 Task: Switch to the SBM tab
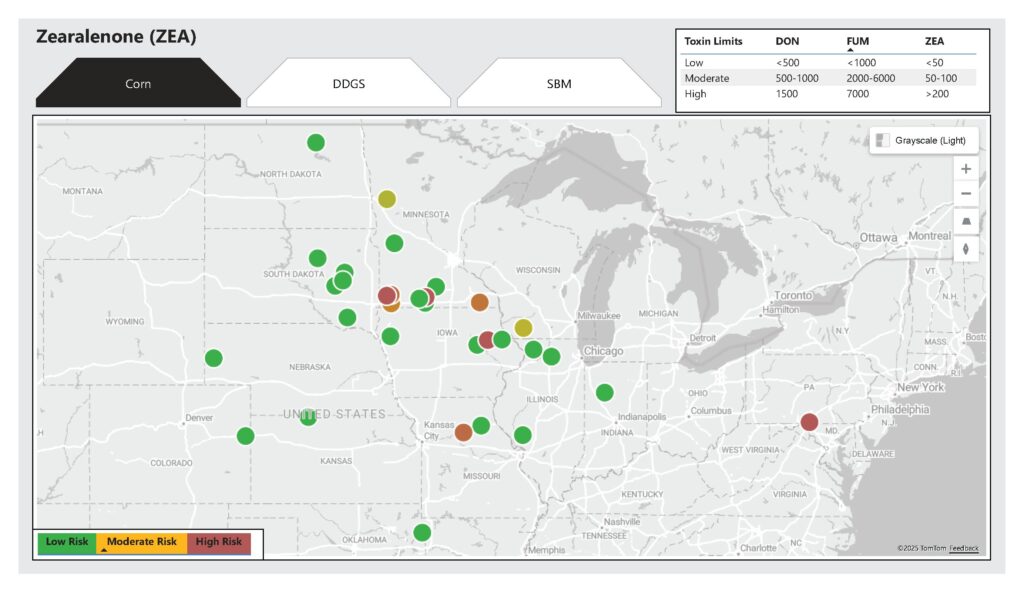[559, 83]
